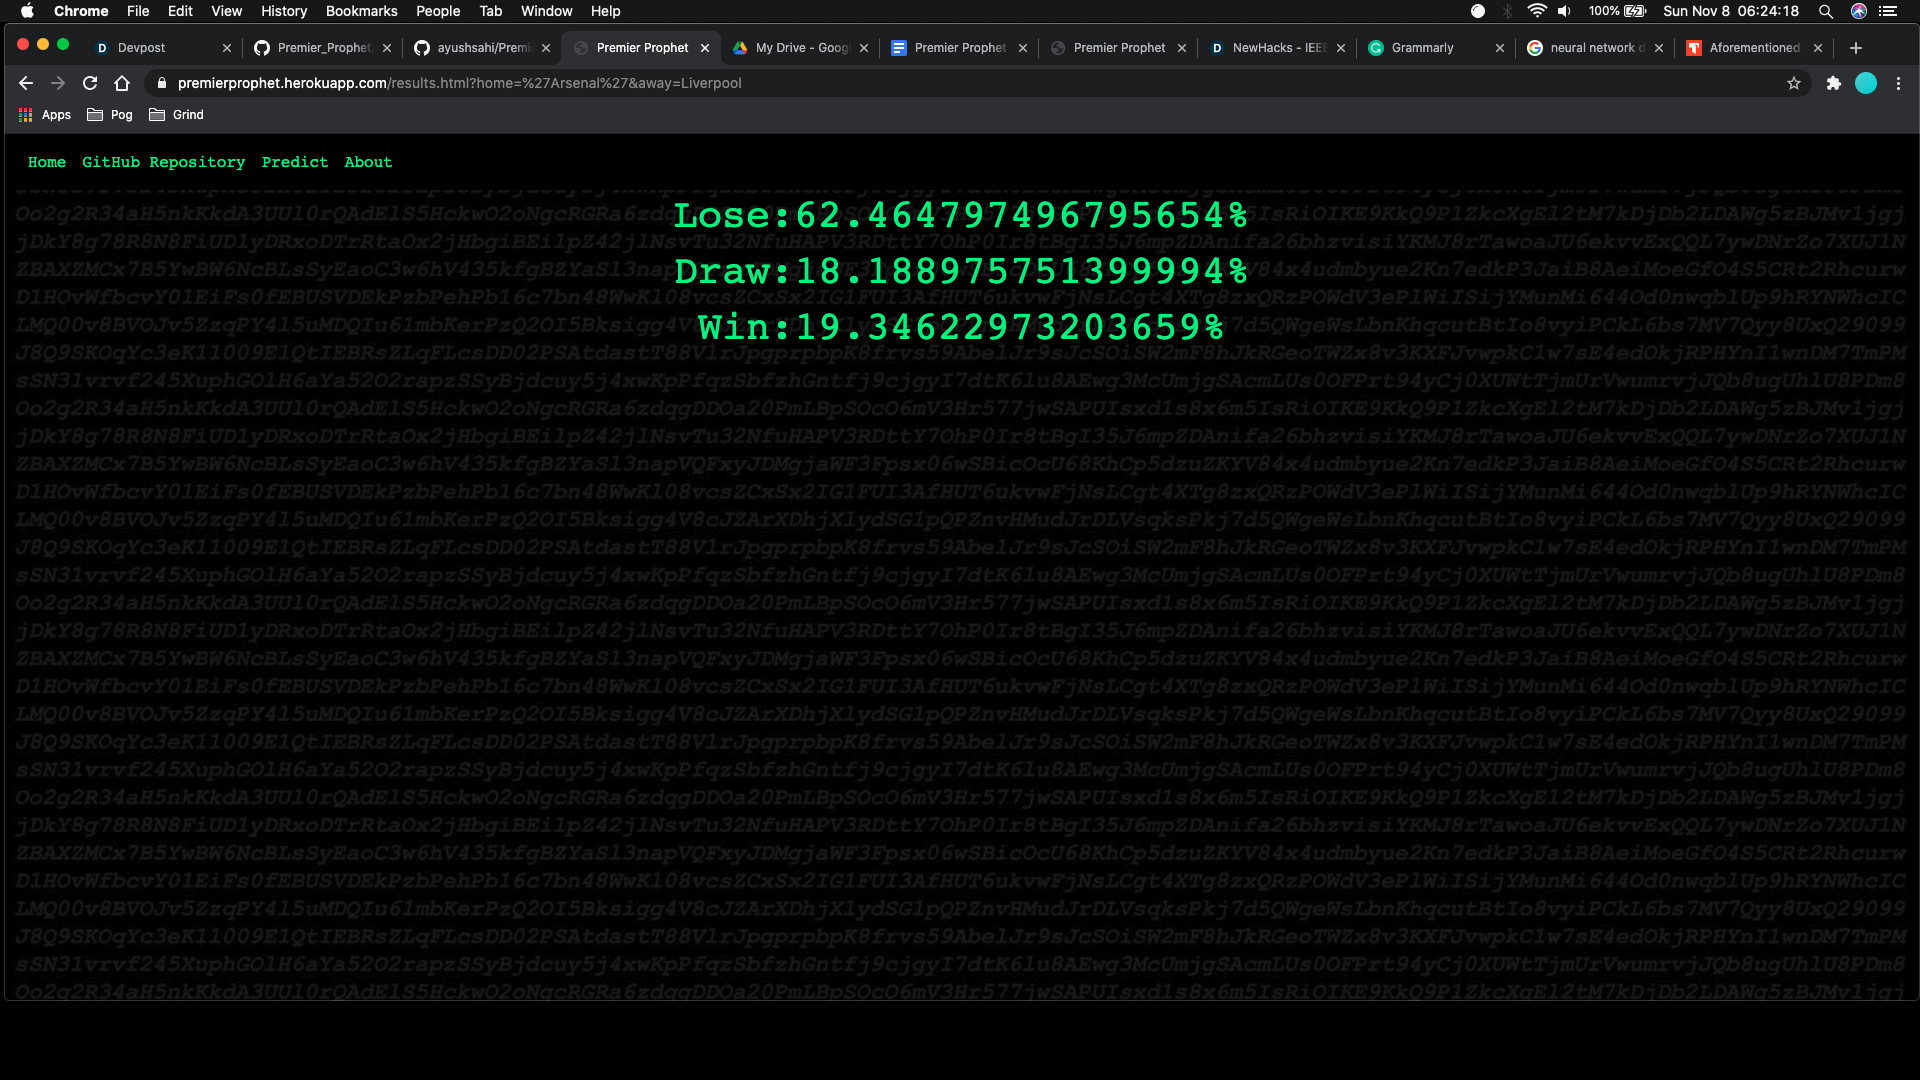Click the Predict navigation link
The height and width of the screenshot is (1080, 1920).
click(x=294, y=162)
